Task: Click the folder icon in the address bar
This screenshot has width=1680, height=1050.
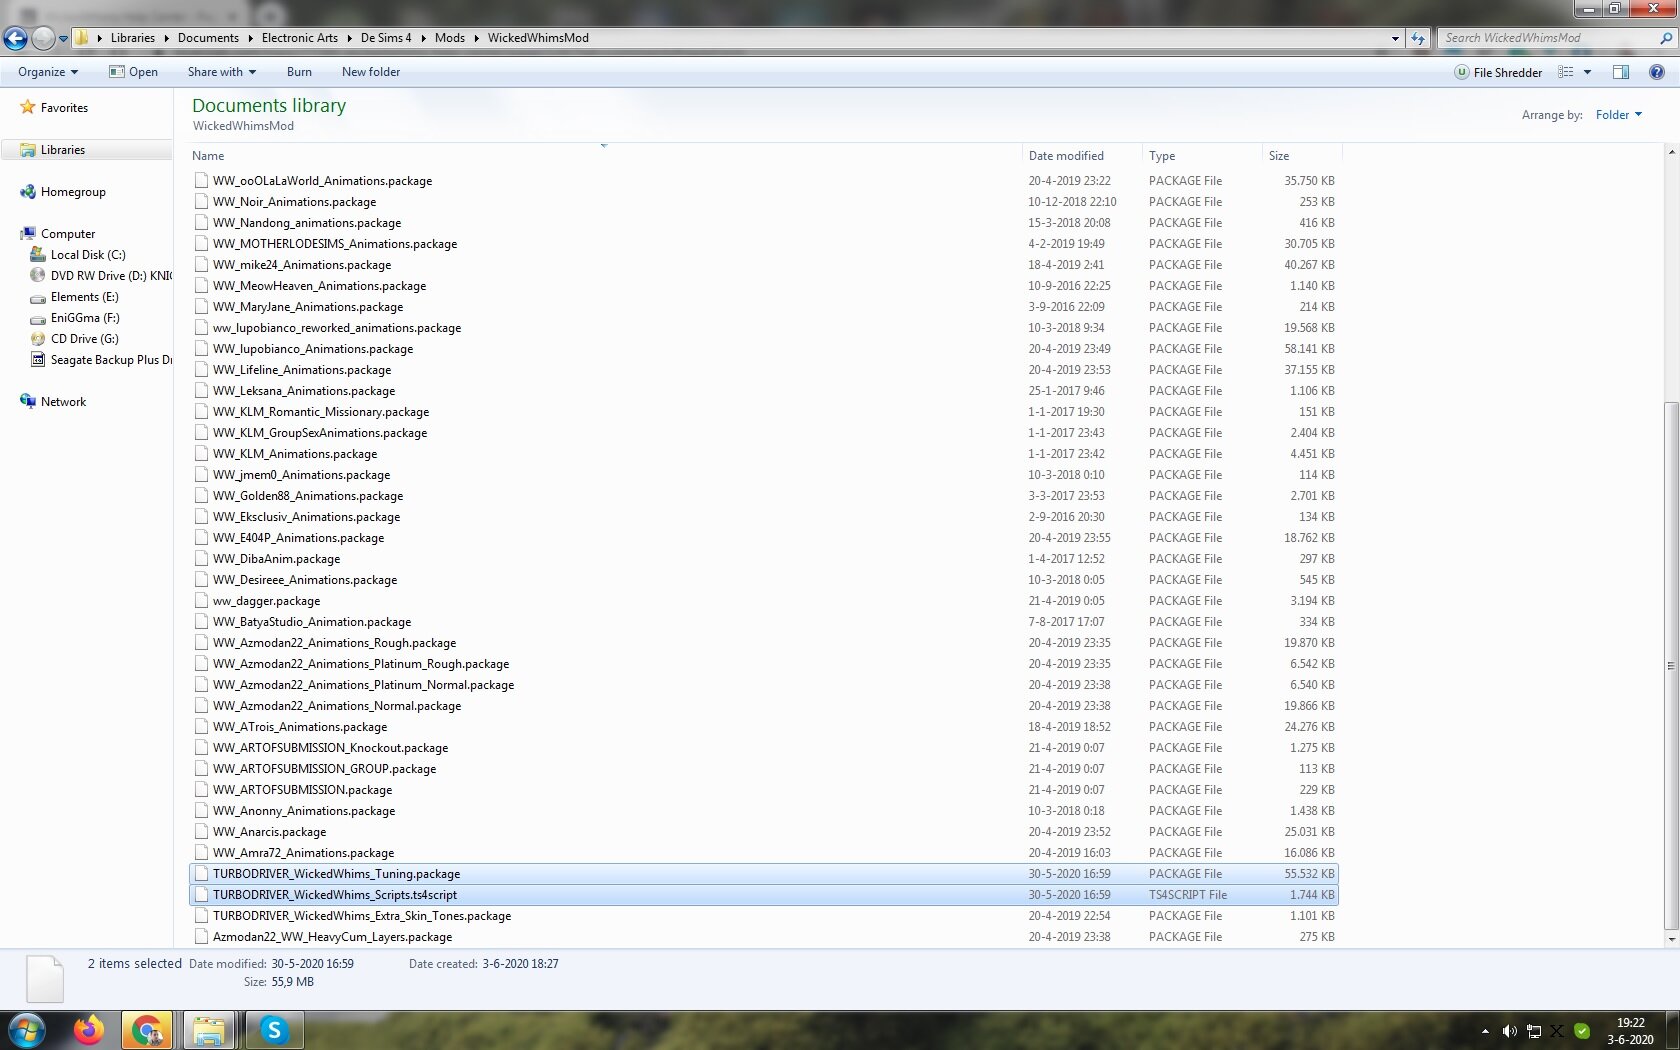Action: (82, 38)
